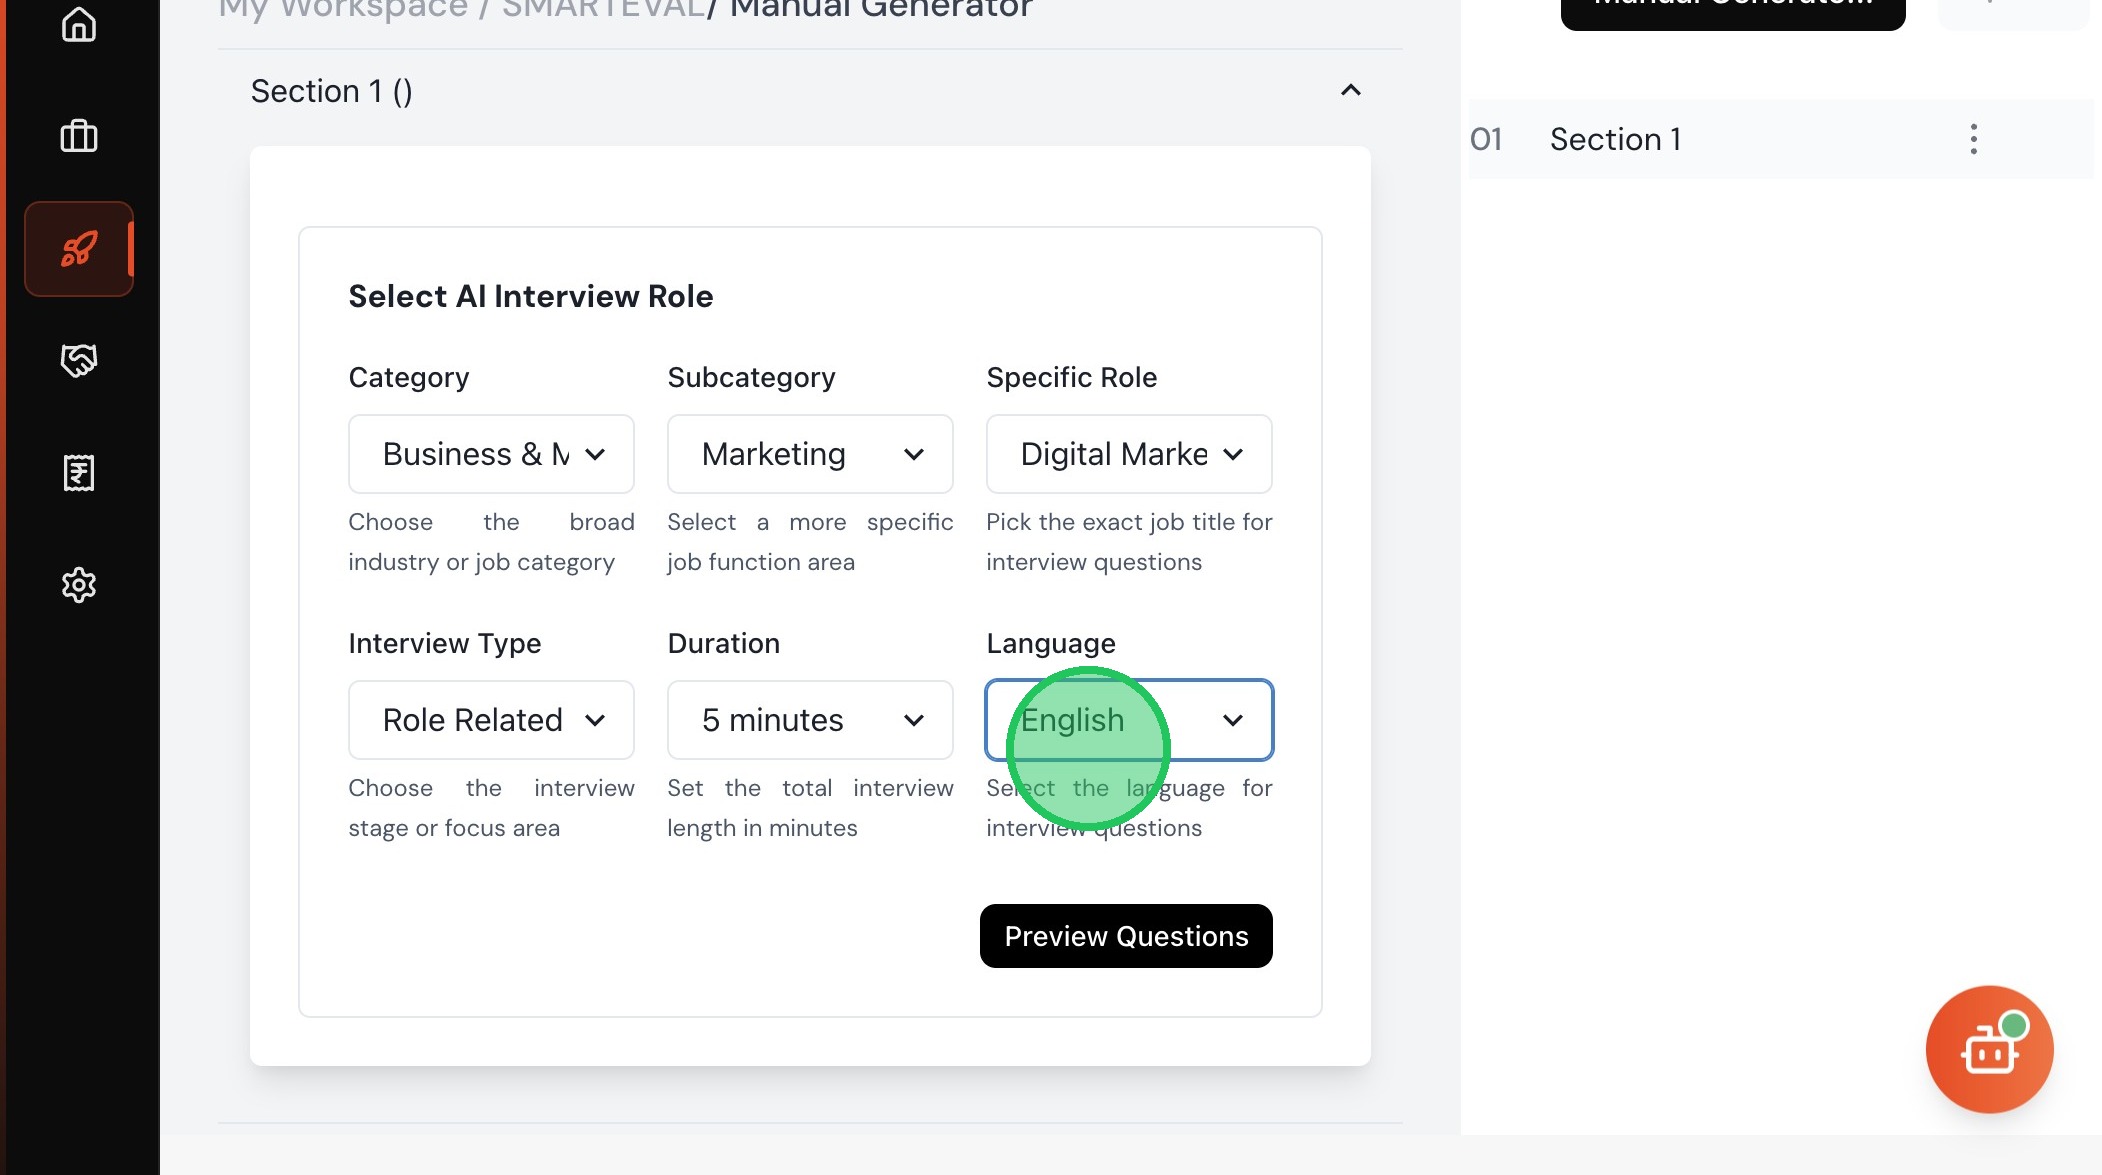Open the Language English dropdown
Viewport: 2102px width, 1175px height.
click(x=1129, y=720)
